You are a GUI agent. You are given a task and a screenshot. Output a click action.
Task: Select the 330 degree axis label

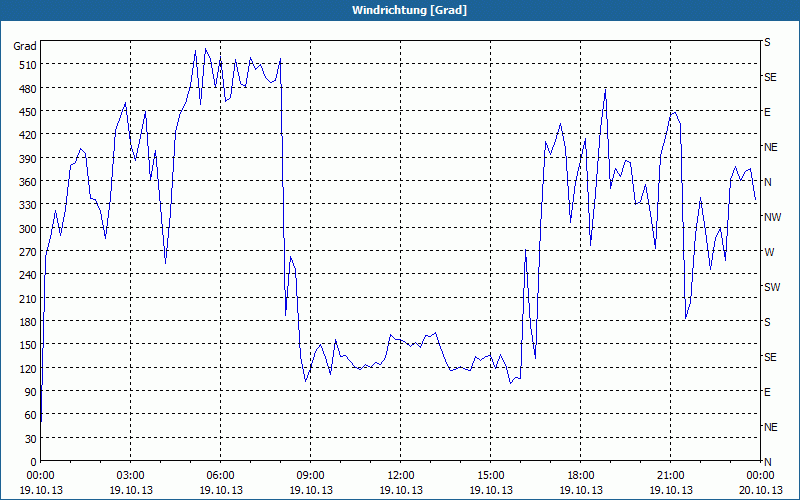(28, 205)
